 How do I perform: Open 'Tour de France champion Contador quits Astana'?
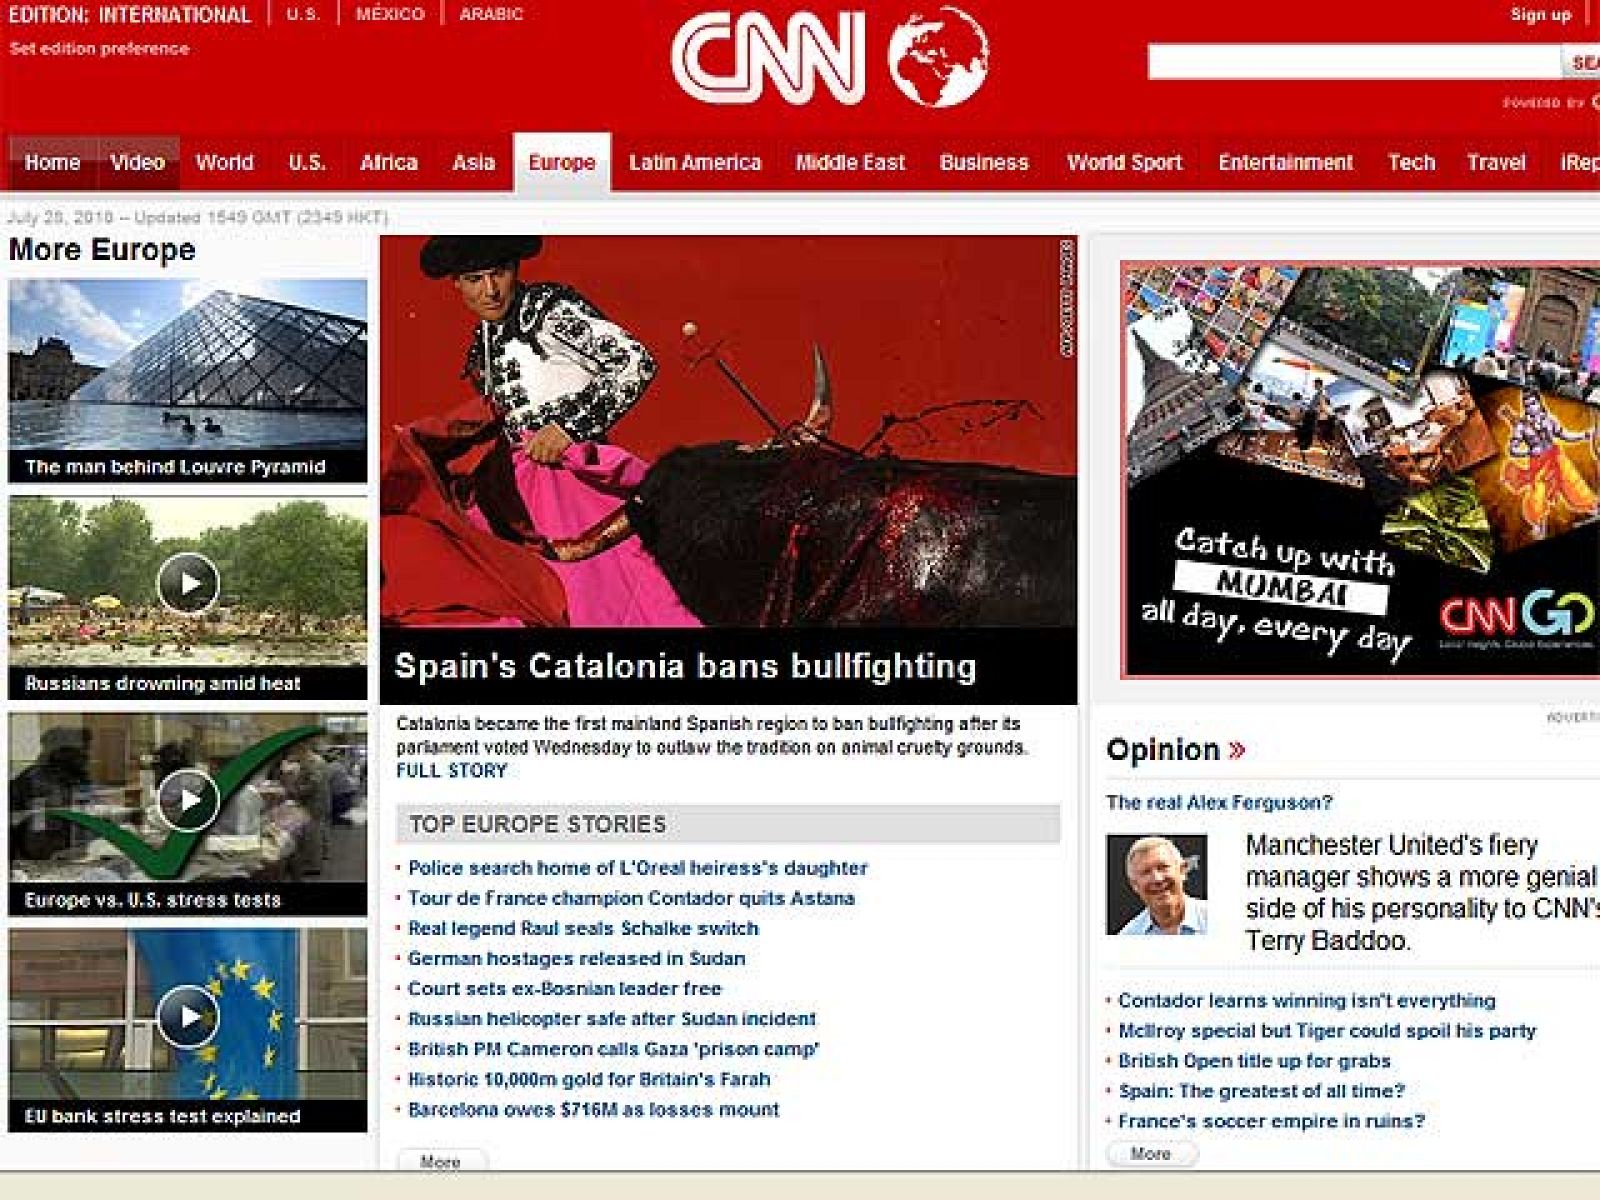pos(631,898)
